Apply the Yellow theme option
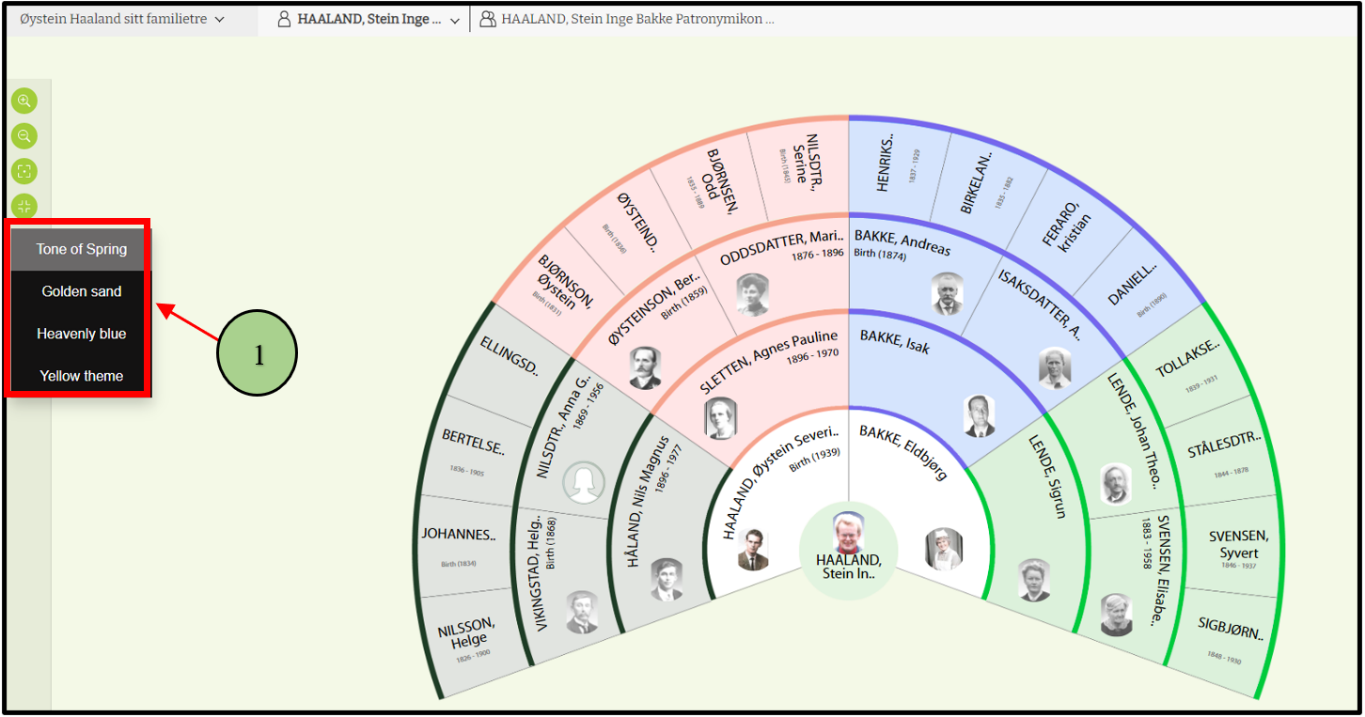 click(81, 376)
